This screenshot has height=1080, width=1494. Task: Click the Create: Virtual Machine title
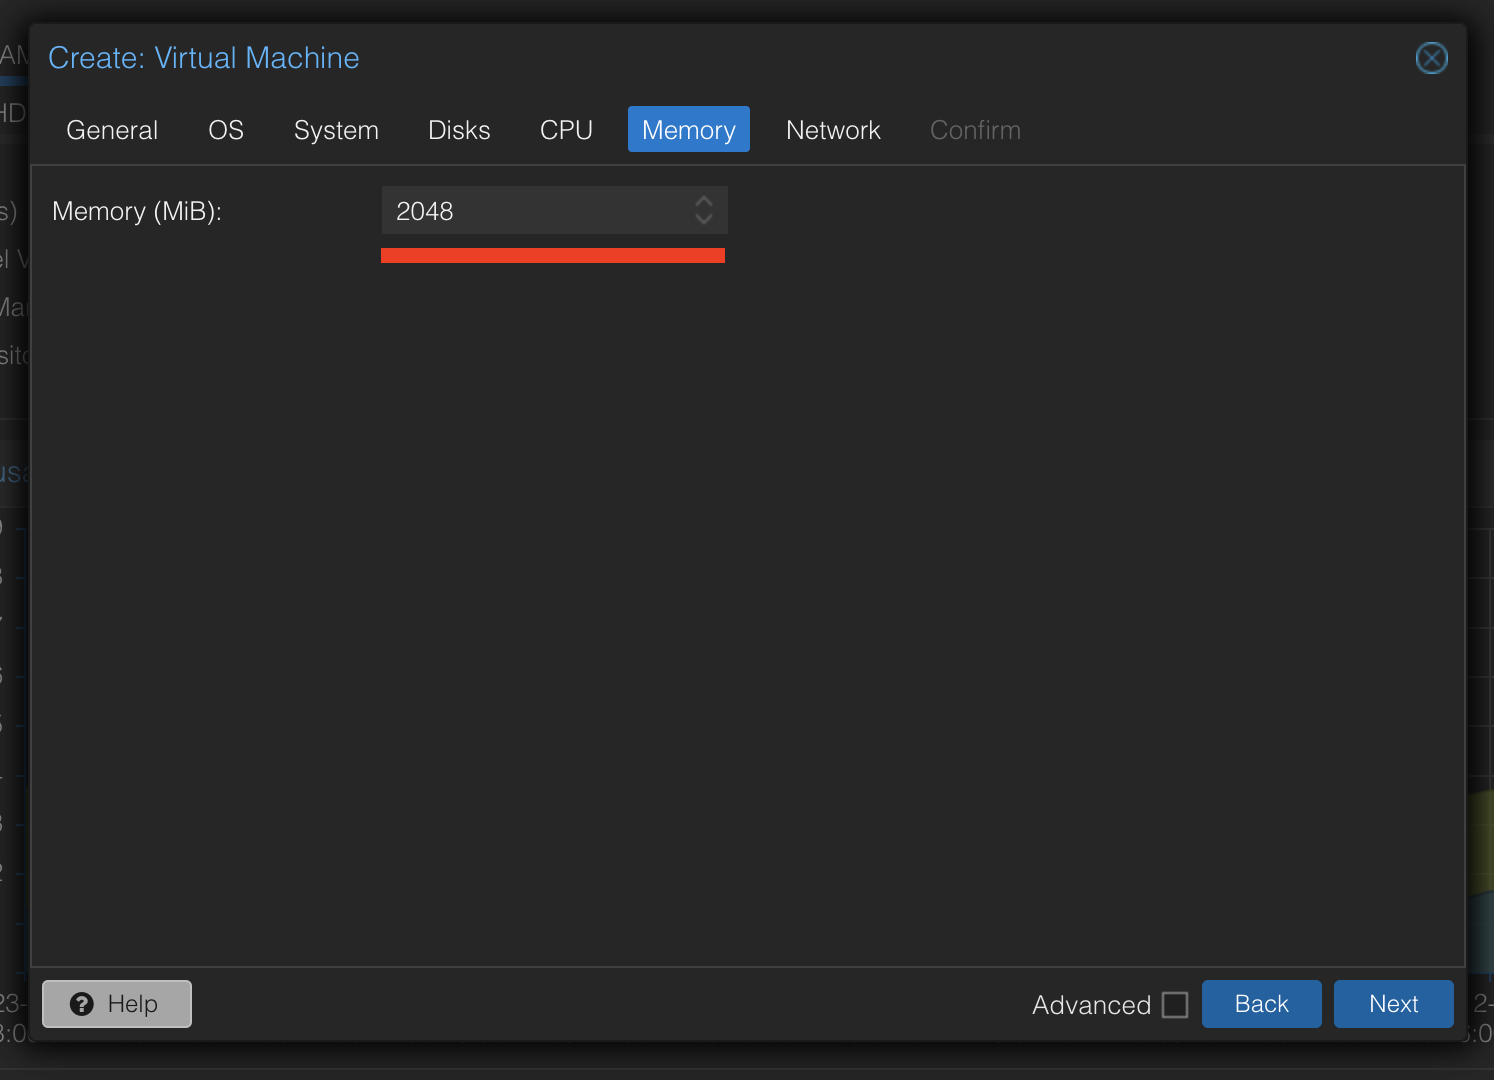coord(204,58)
